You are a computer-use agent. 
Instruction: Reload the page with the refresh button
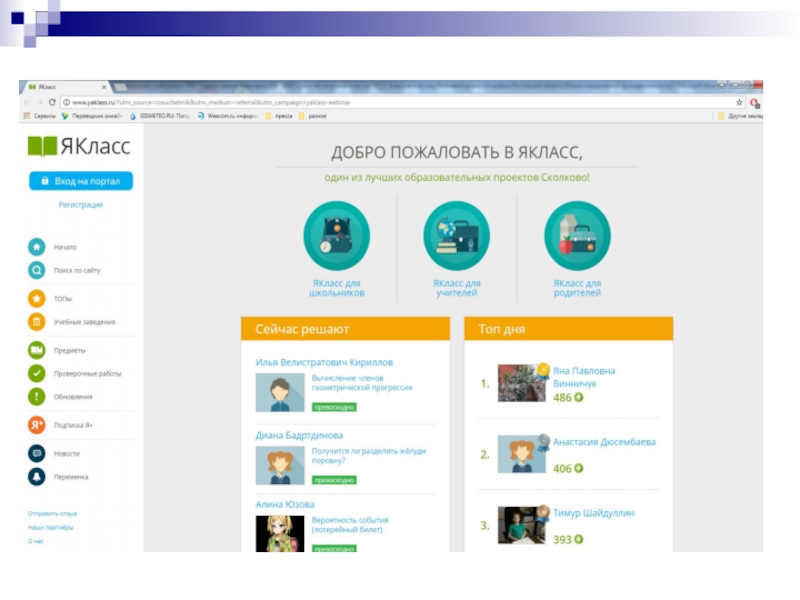click(53, 102)
